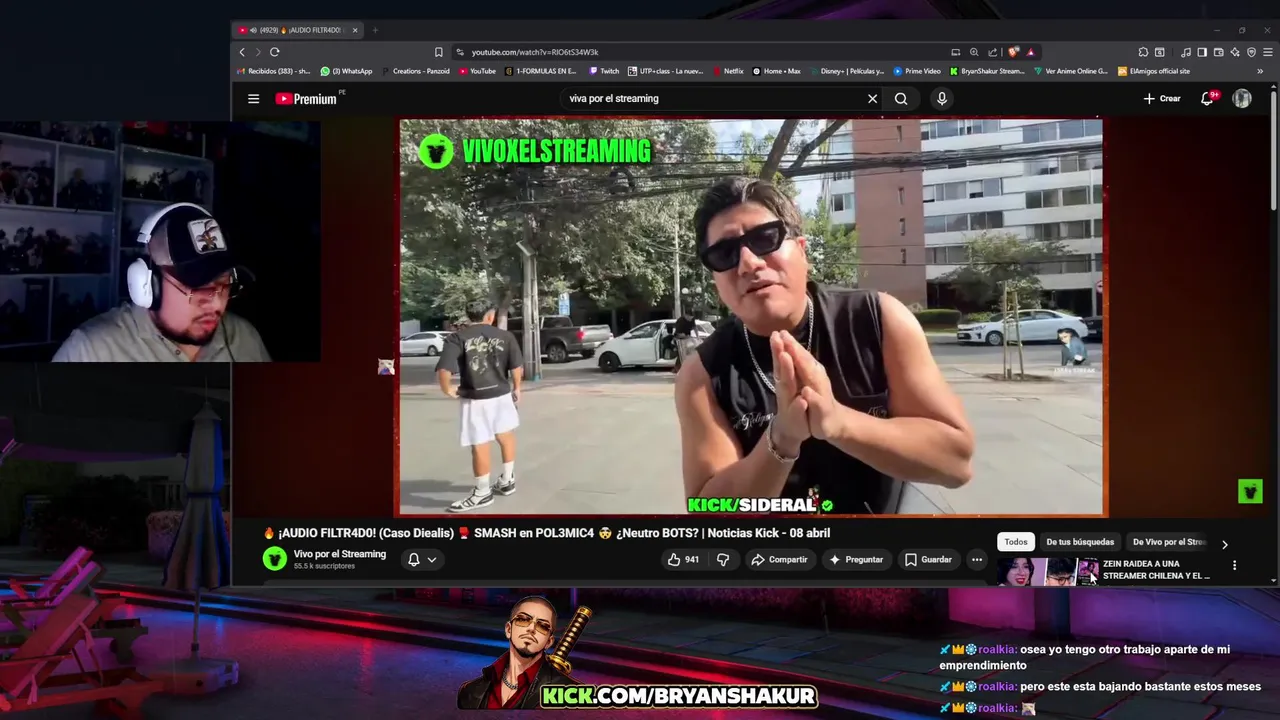Bookmark this page via the address bar icon
The width and height of the screenshot is (1280, 720).
coord(438,52)
